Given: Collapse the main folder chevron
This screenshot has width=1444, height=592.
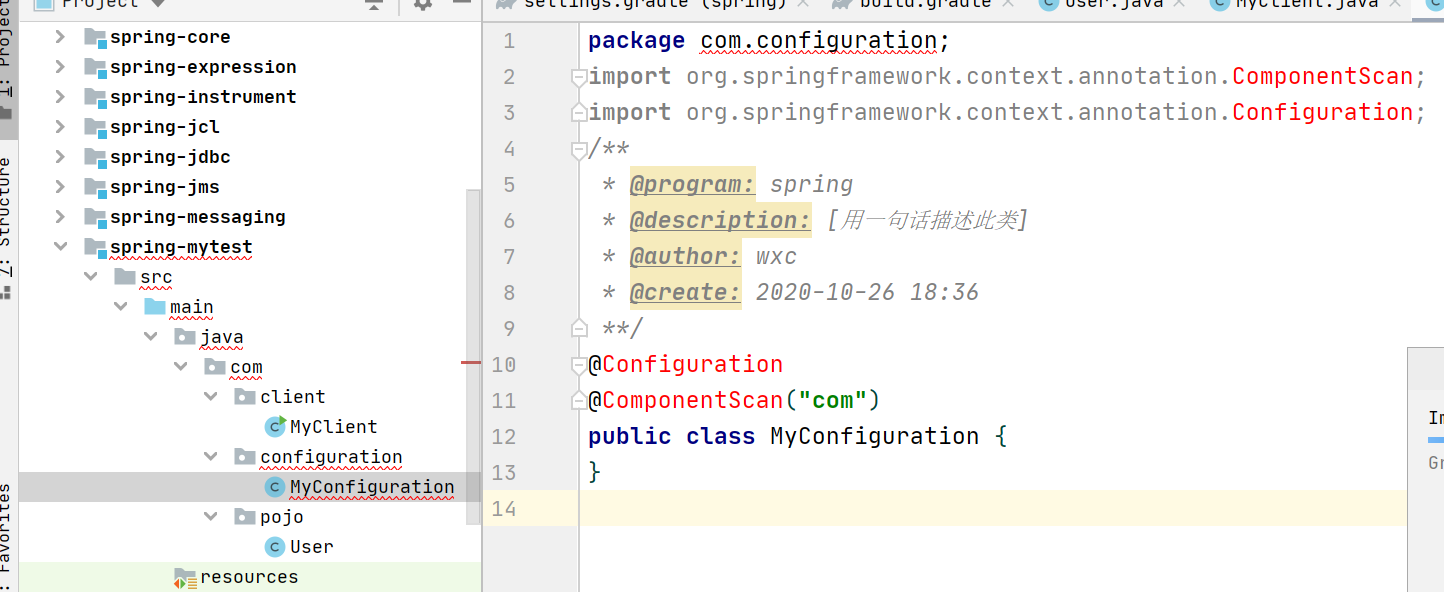Looking at the screenshot, I should click(x=121, y=307).
